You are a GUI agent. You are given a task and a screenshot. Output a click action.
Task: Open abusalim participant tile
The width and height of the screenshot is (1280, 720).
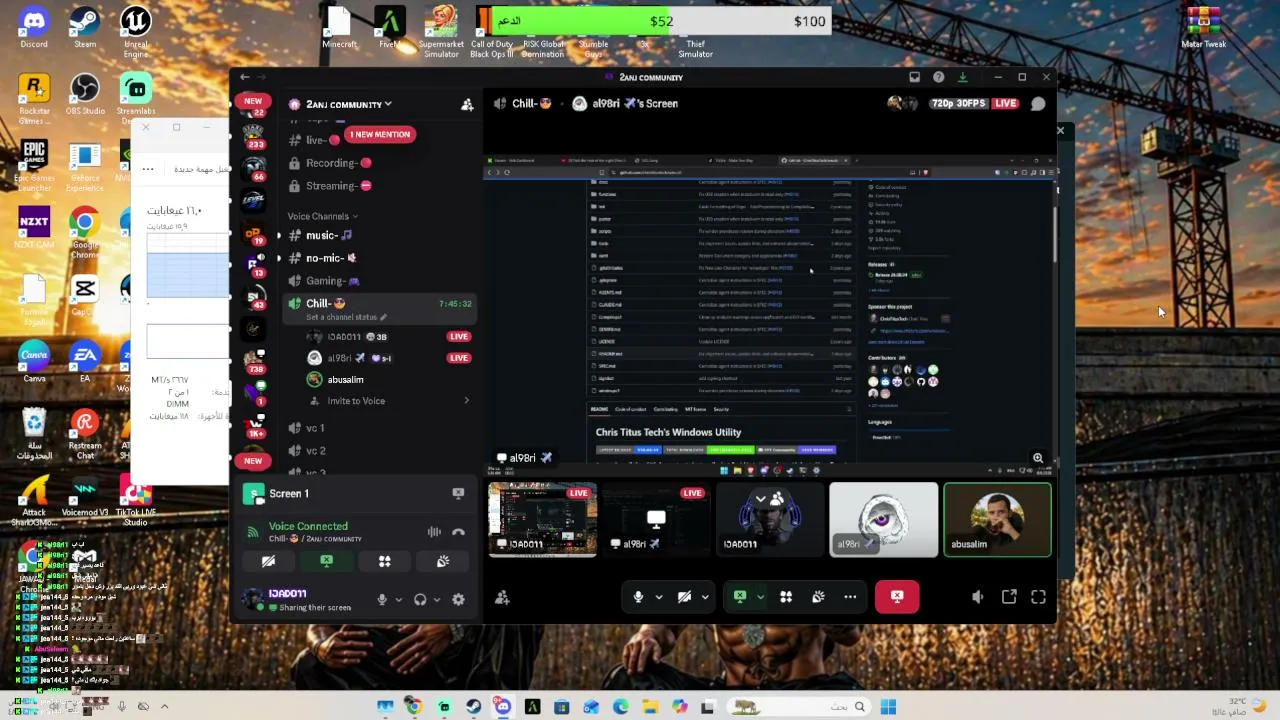point(998,519)
